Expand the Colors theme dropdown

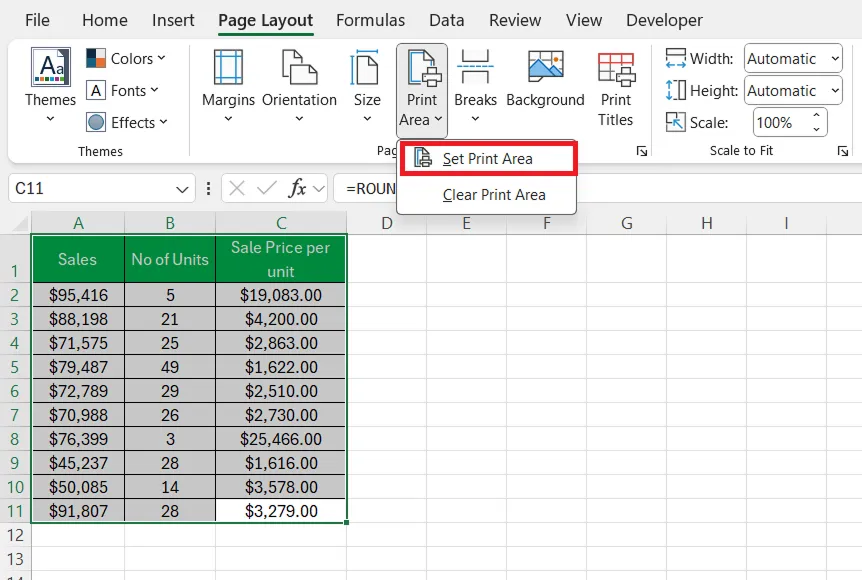pos(126,59)
